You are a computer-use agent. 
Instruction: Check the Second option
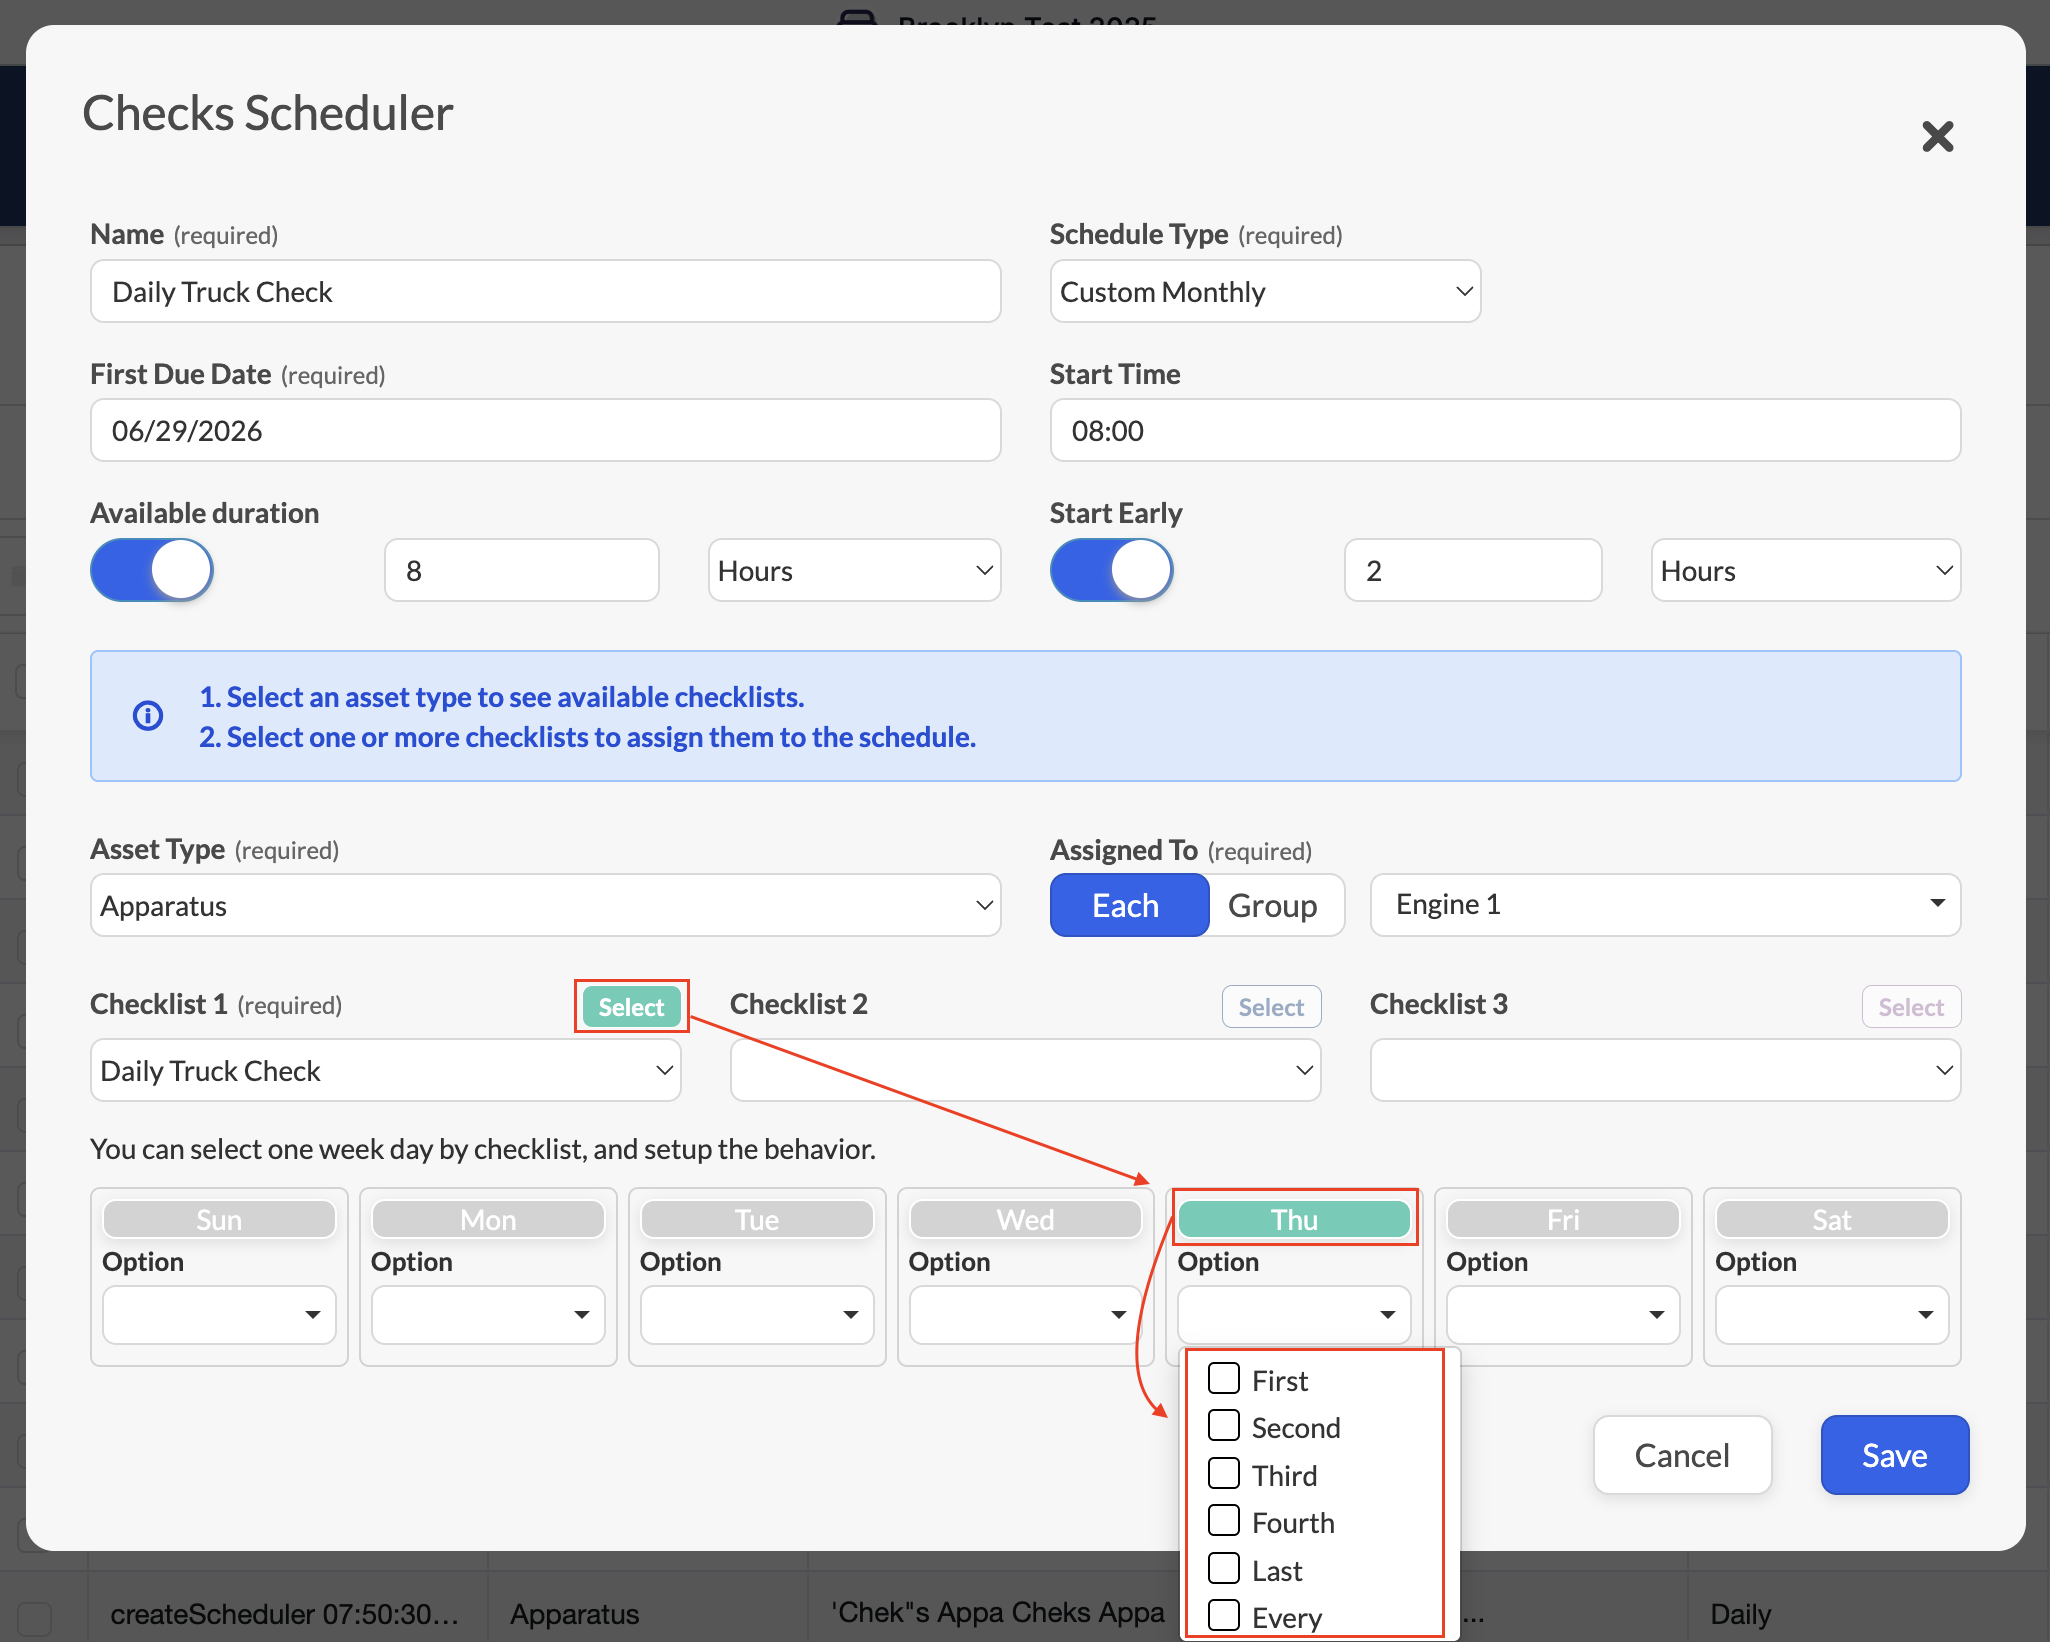coord(1224,1426)
